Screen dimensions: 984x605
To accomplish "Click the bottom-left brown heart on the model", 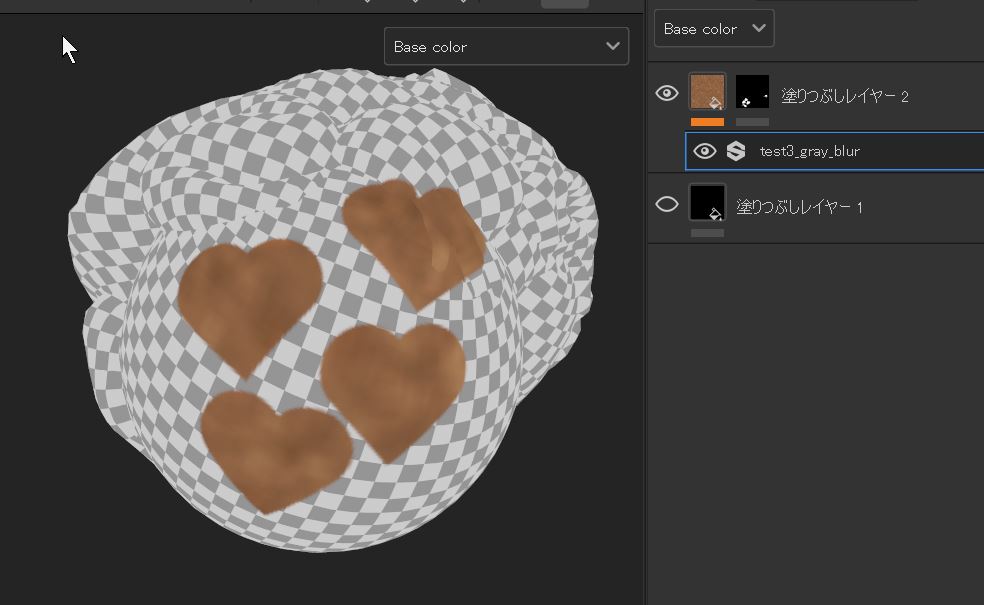I will pyautogui.click(x=275, y=445).
